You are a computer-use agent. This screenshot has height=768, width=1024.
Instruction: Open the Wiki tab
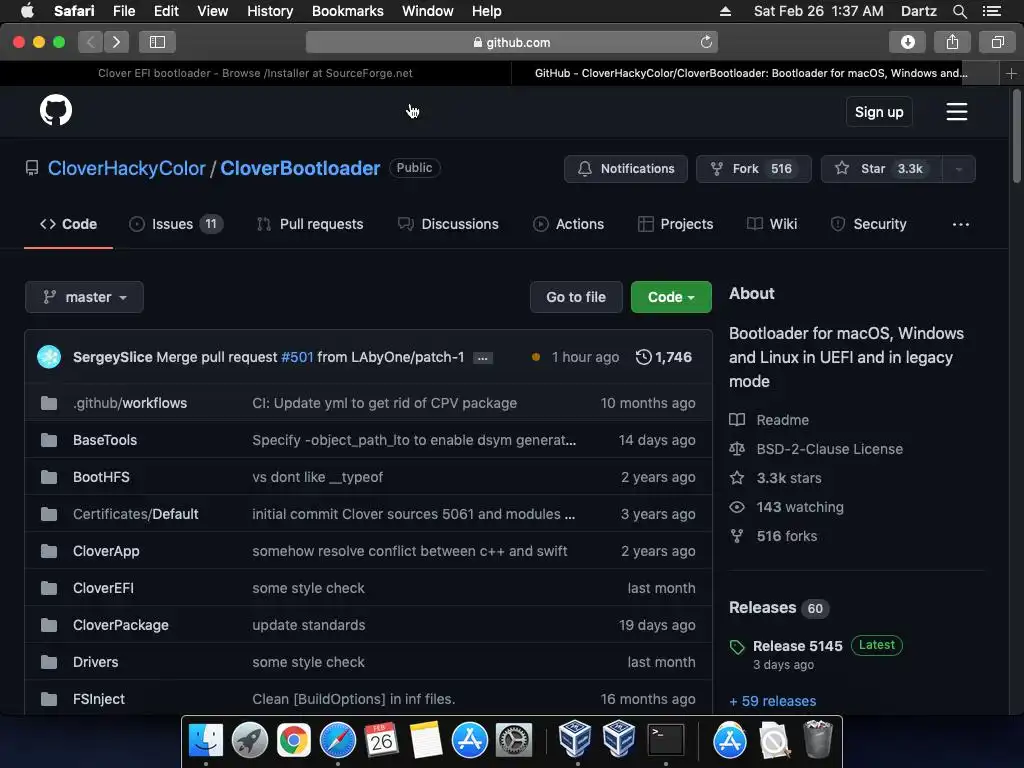(x=772, y=224)
